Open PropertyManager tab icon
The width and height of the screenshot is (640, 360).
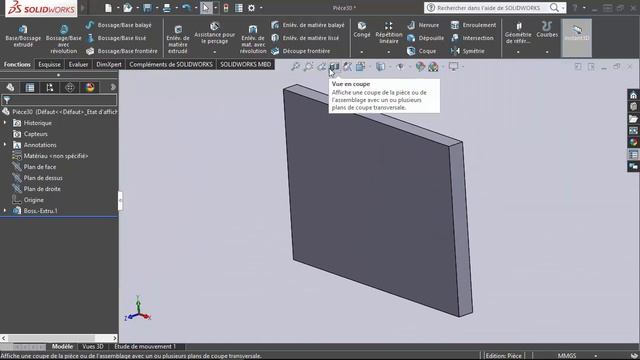coord(30,87)
